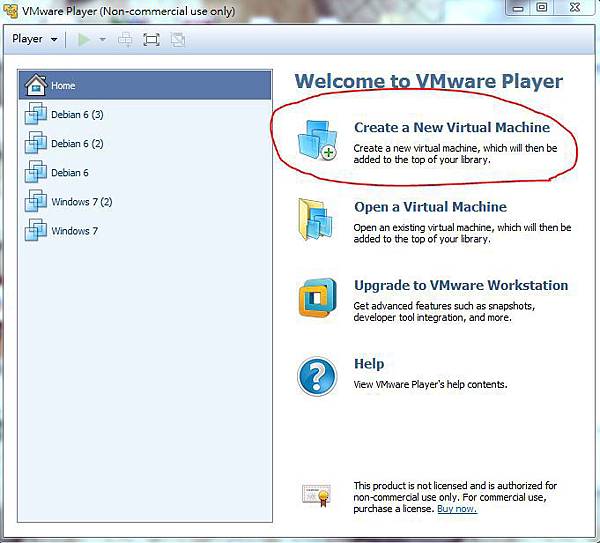This screenshot has width=600, height=543.
Task: Click the license certificate icon
Action: pos(316,495)
